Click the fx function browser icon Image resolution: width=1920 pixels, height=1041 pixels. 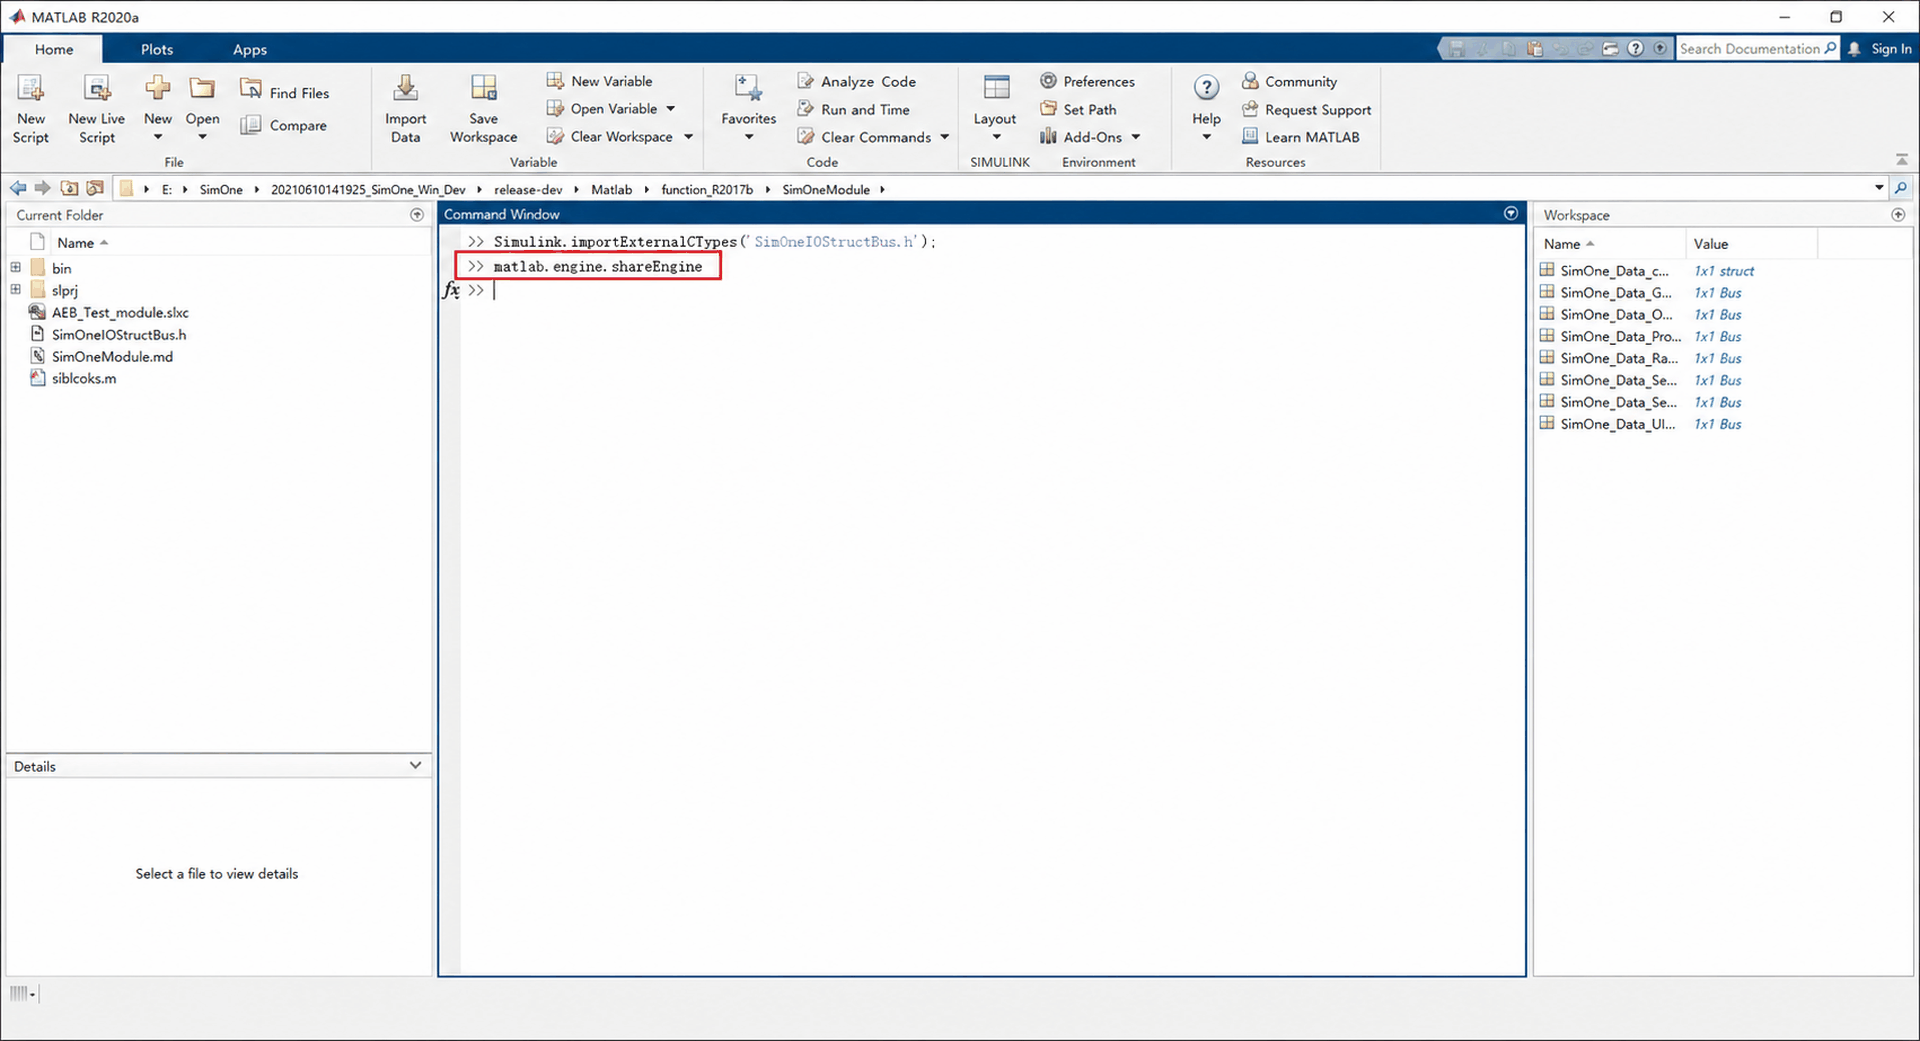(451, 290)
